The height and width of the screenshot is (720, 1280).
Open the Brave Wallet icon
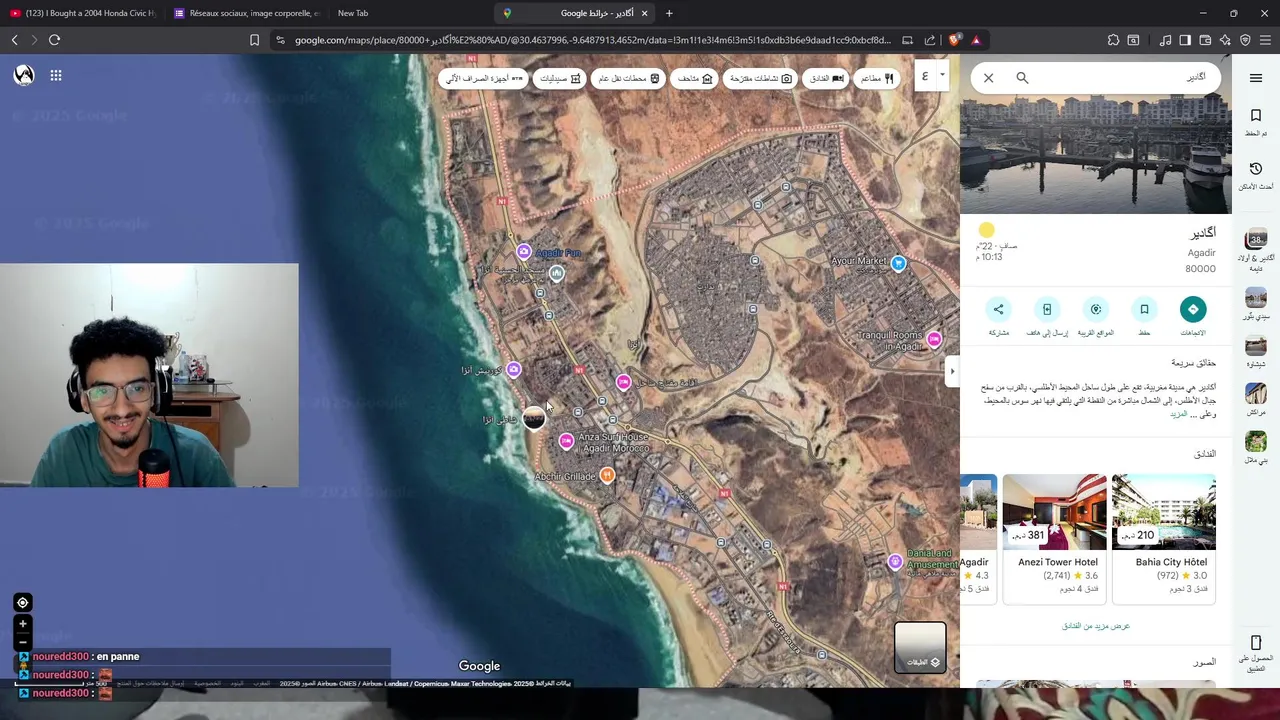pos(1205,40)
